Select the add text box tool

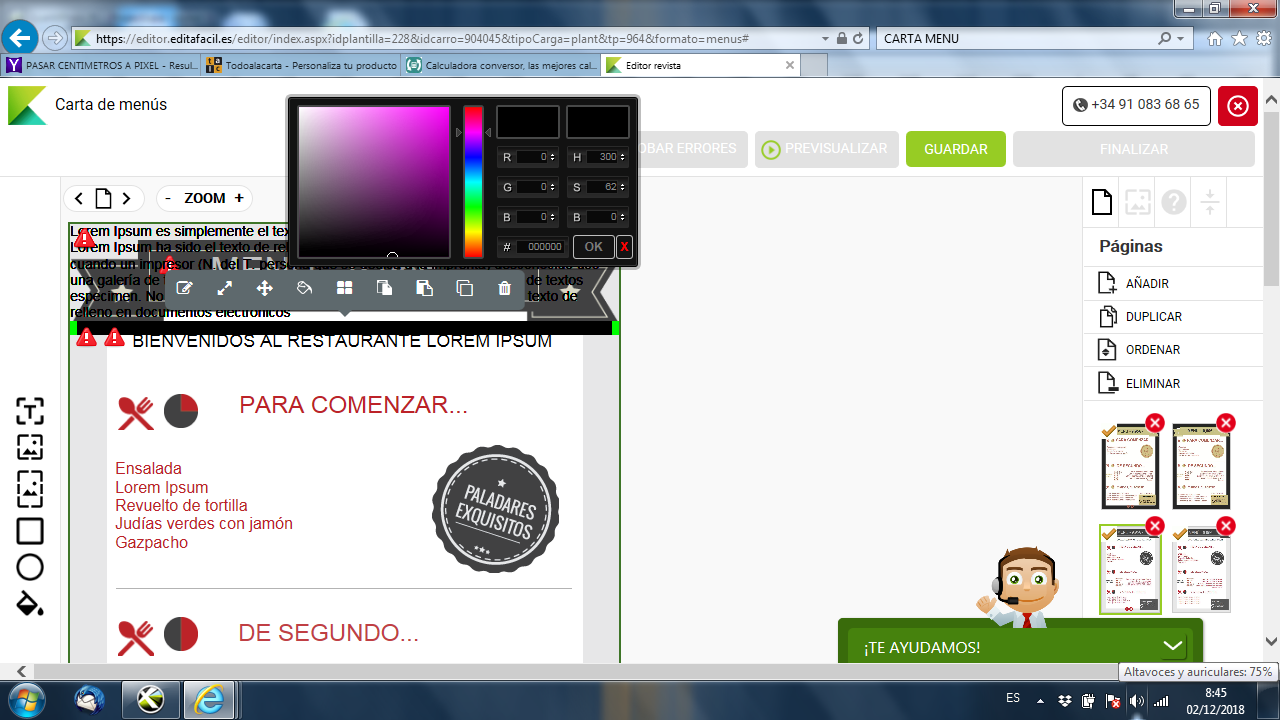(x=30, y=411)
